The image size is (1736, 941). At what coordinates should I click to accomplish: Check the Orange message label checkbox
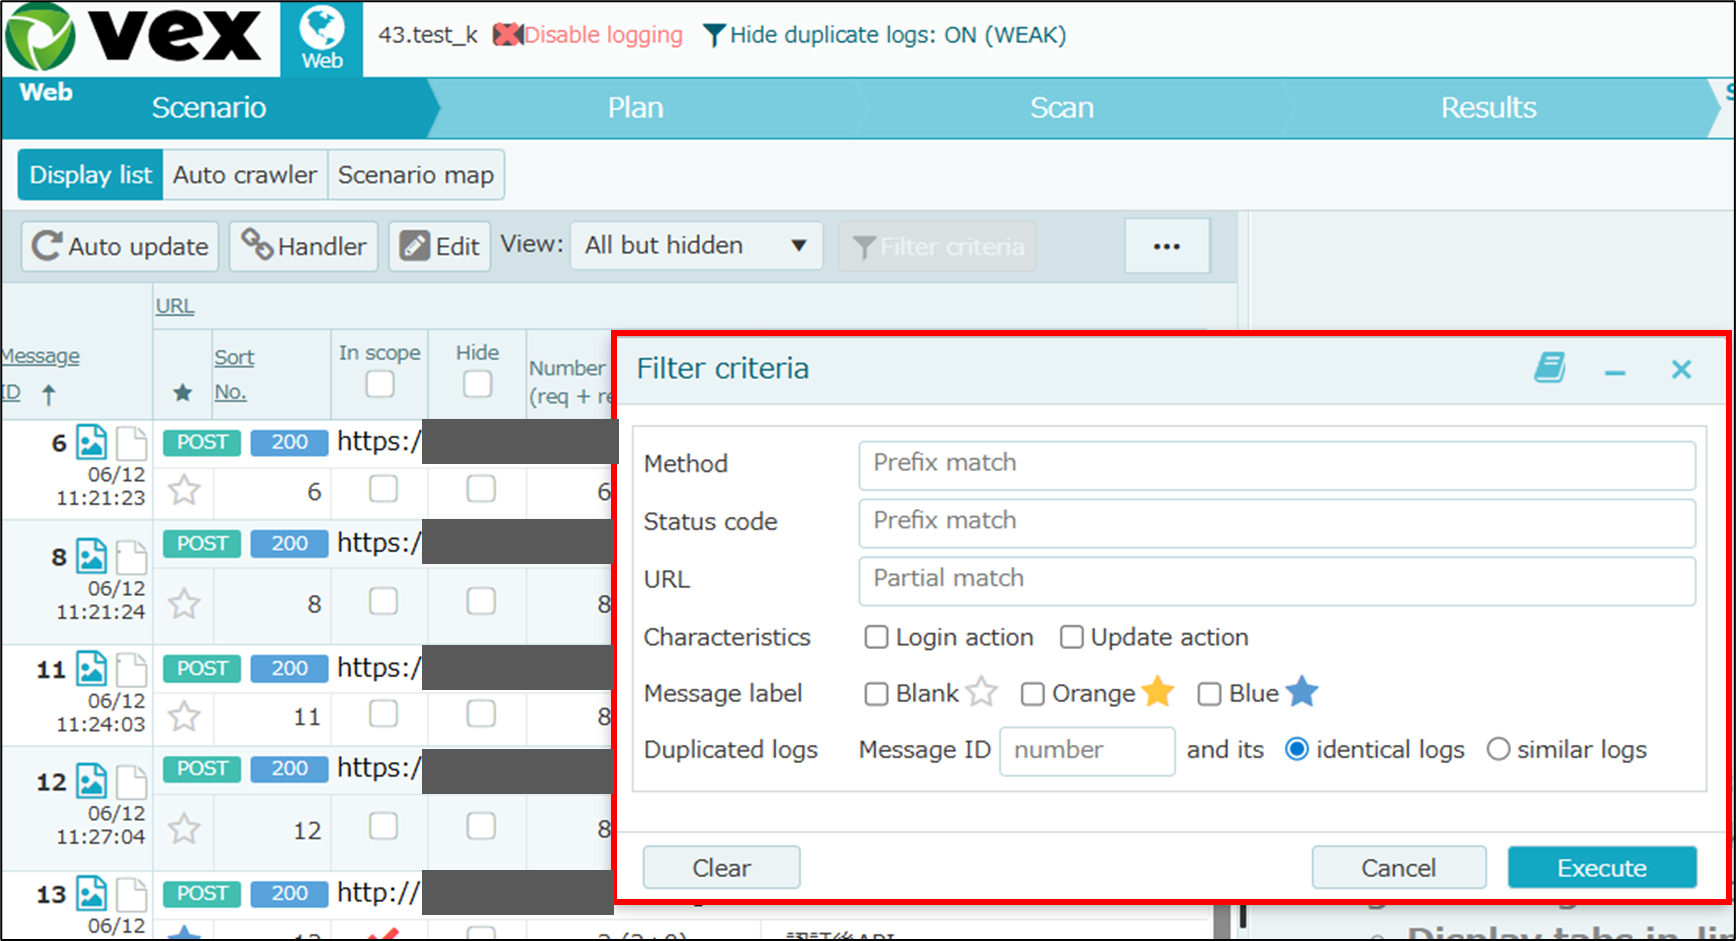(x=1033, y=694)
